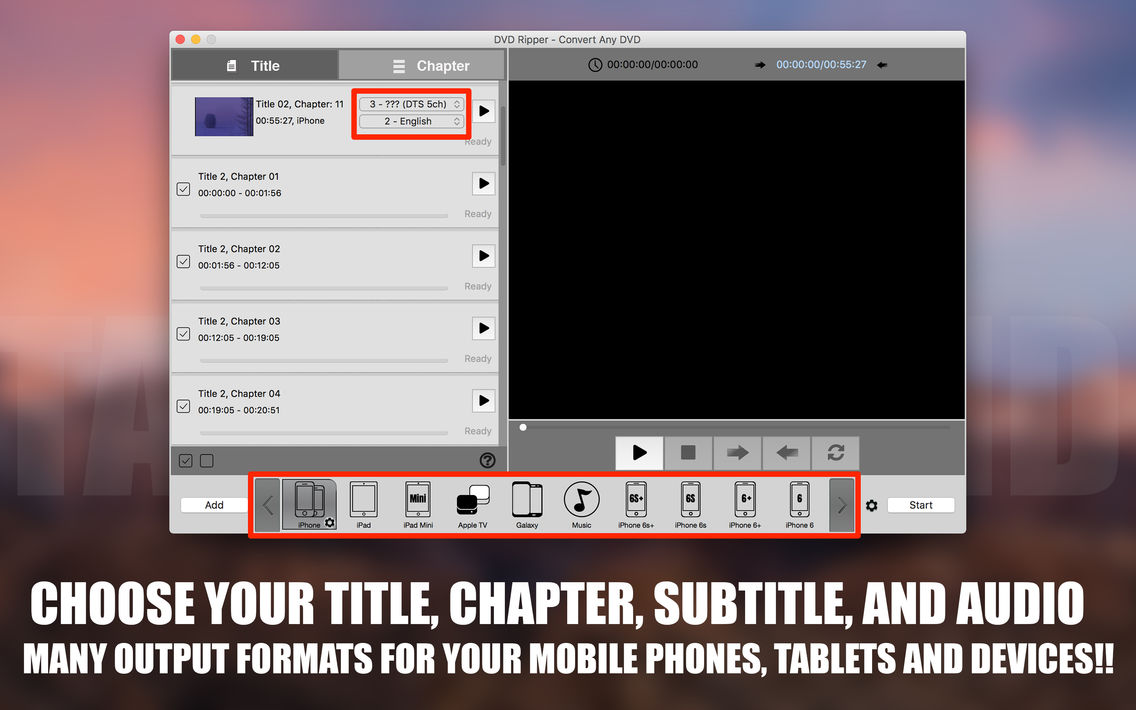Play Title 2, Chapter 04 preview
Viewport: 1136px width, 710px height.
click(484, 401)
